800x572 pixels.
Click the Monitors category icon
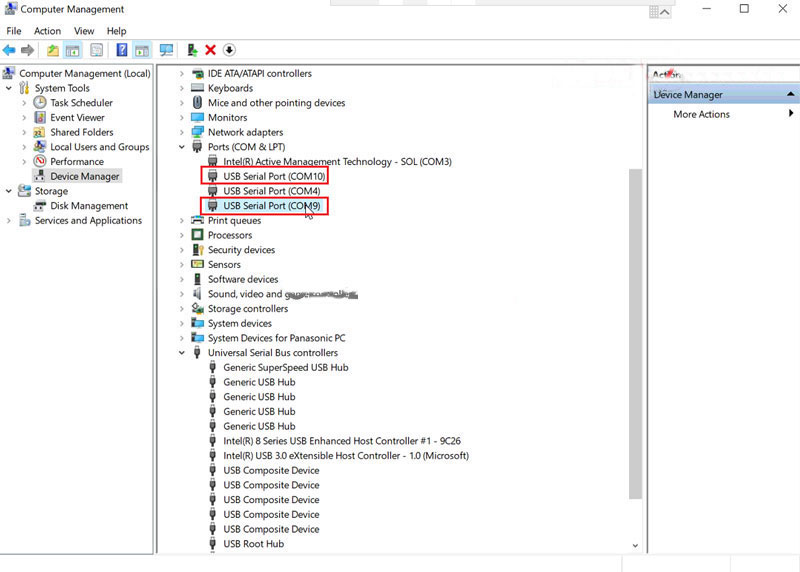coord(197,117)
